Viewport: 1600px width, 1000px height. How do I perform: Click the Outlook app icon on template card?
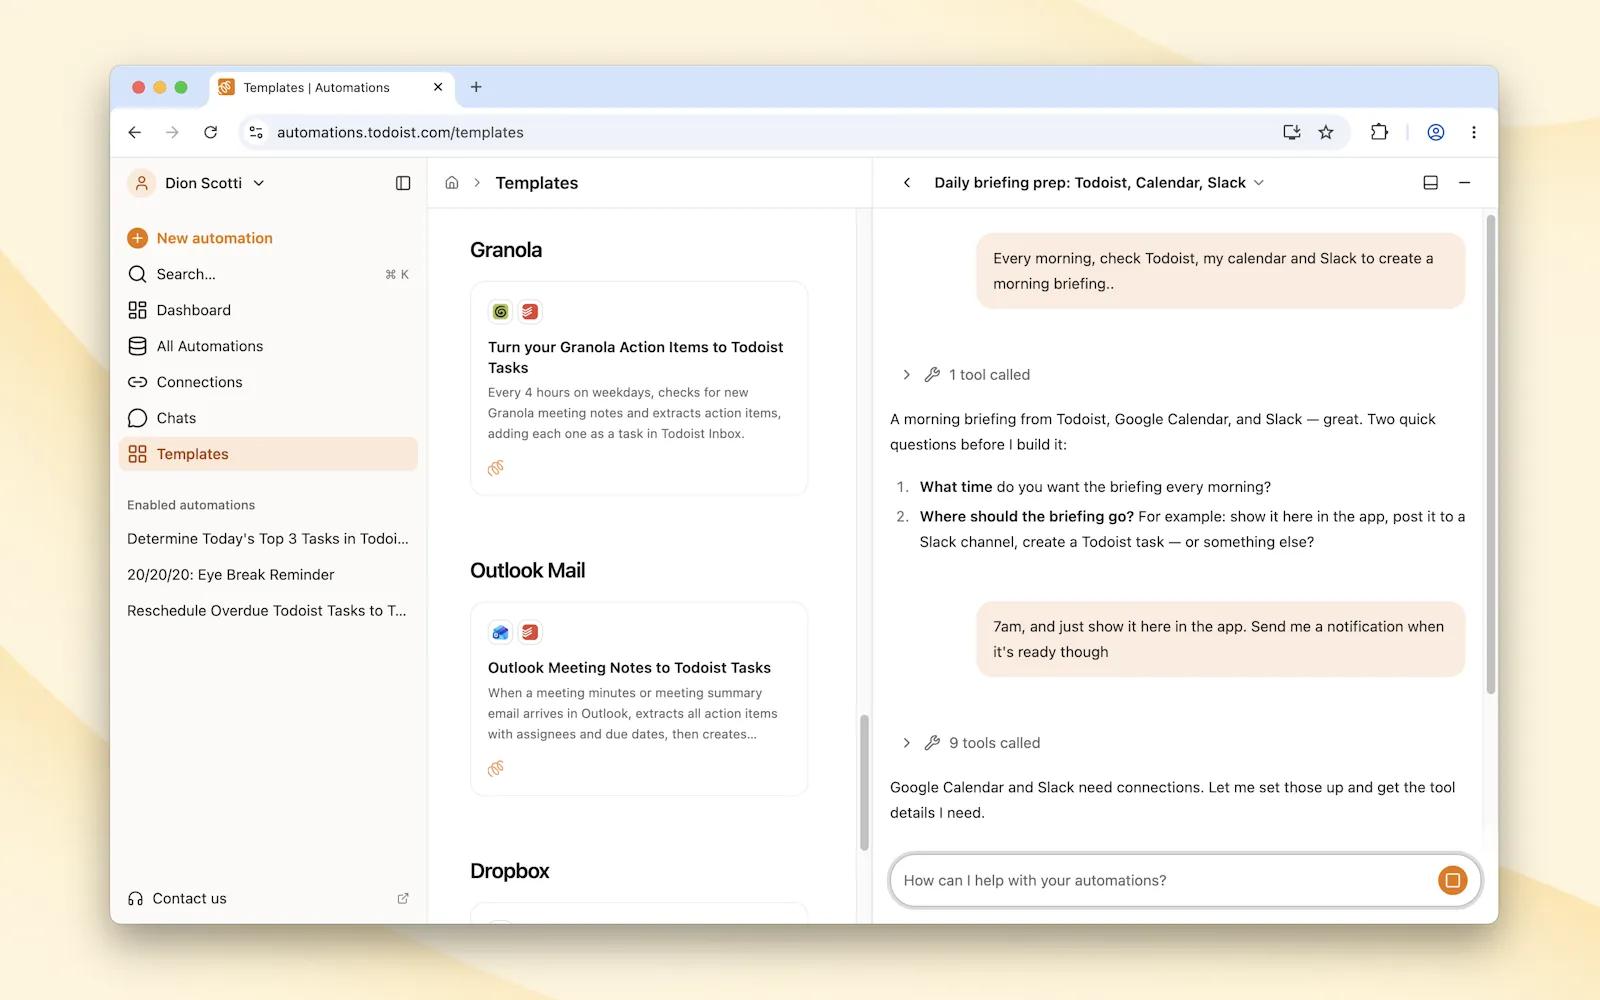tap(500, 632)
